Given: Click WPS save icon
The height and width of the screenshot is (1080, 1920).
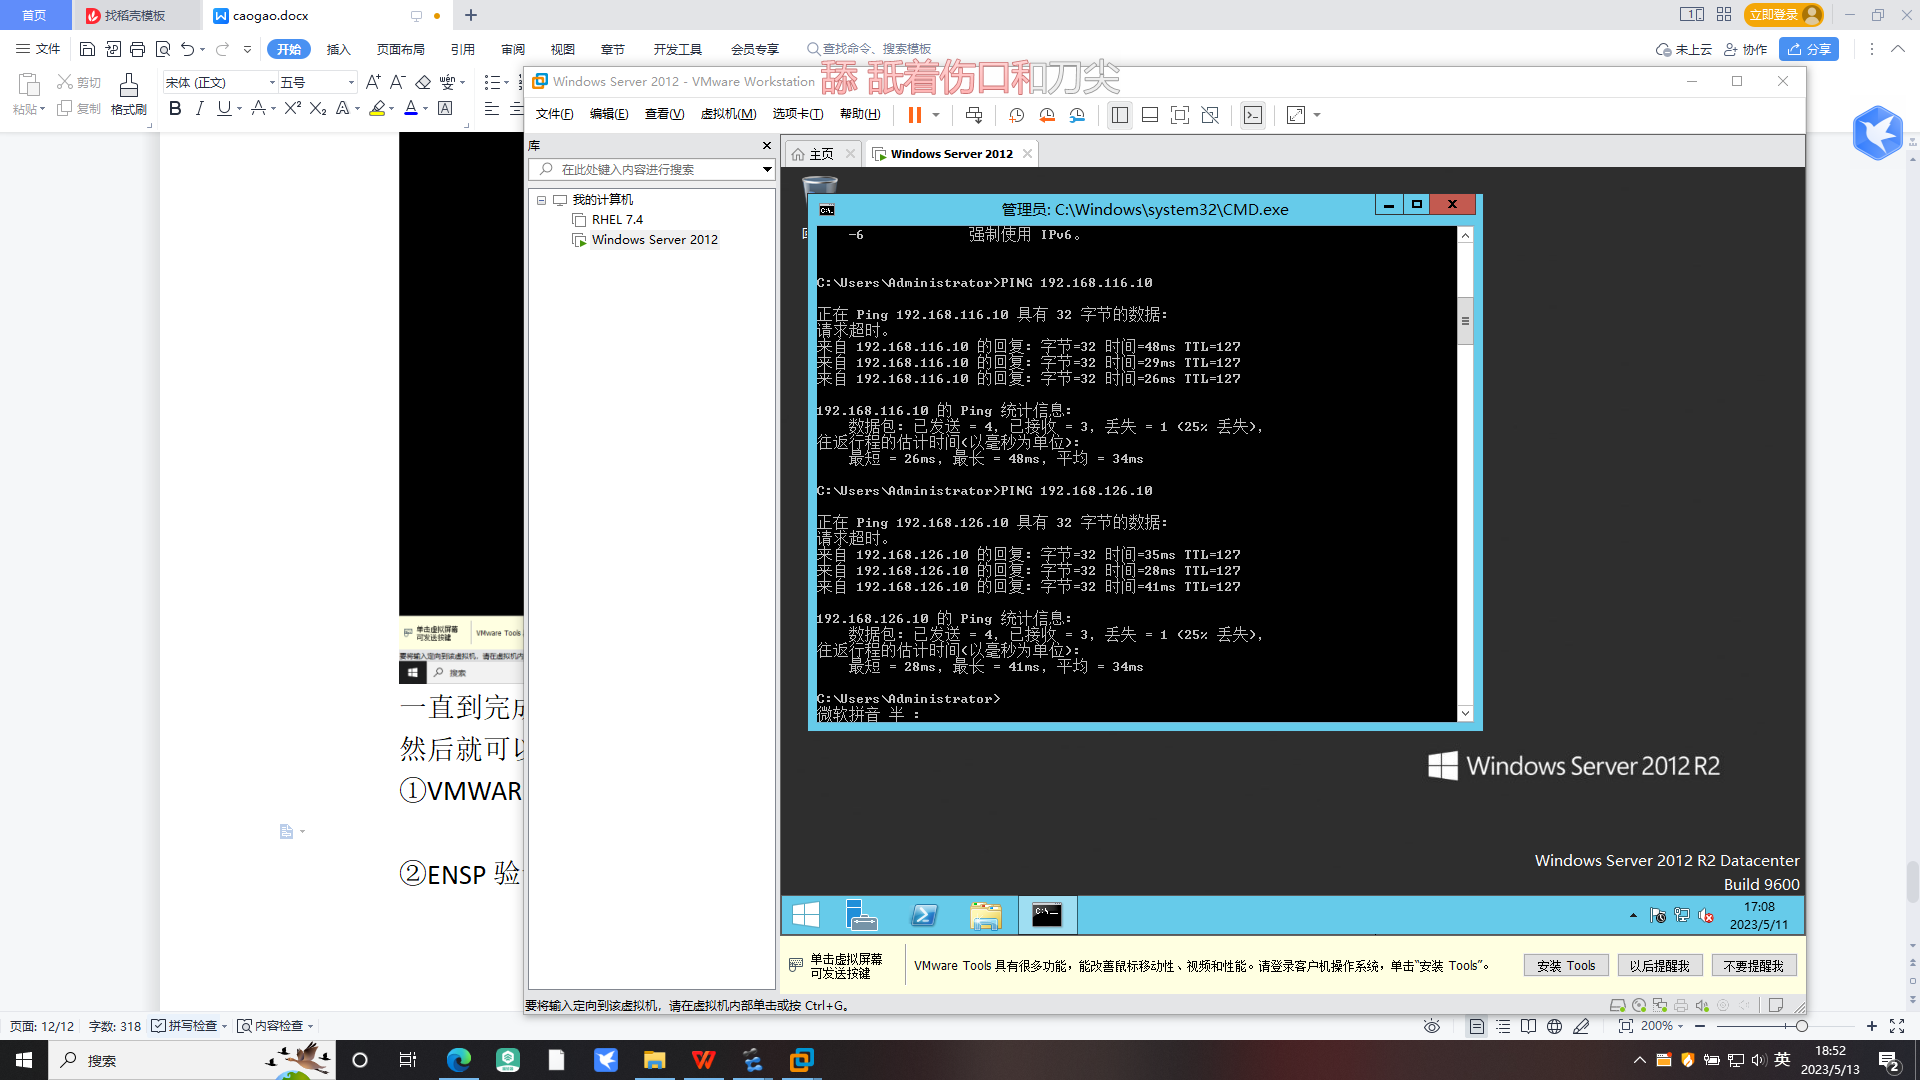Looking at the screenshot, I should [87, 49].
